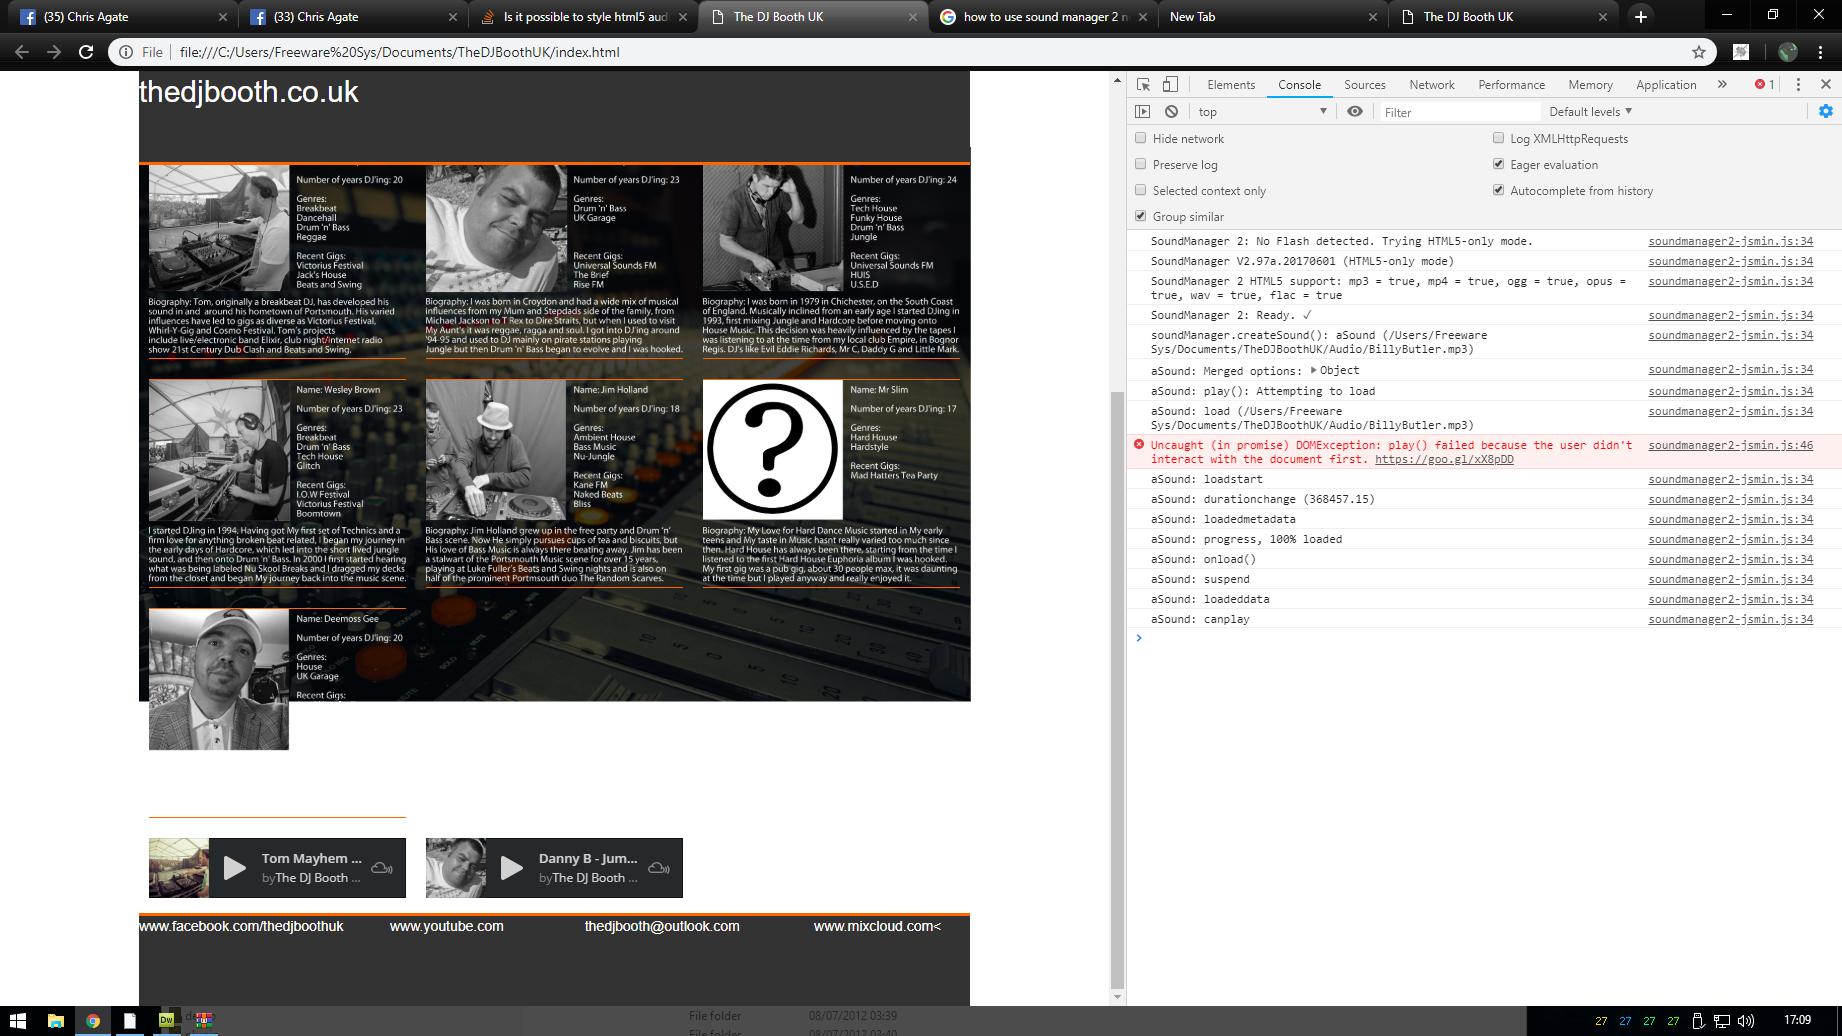Open the top frame context dropdown
This screenshot has height=1036, width=1842.
[x=1262, y=111]
